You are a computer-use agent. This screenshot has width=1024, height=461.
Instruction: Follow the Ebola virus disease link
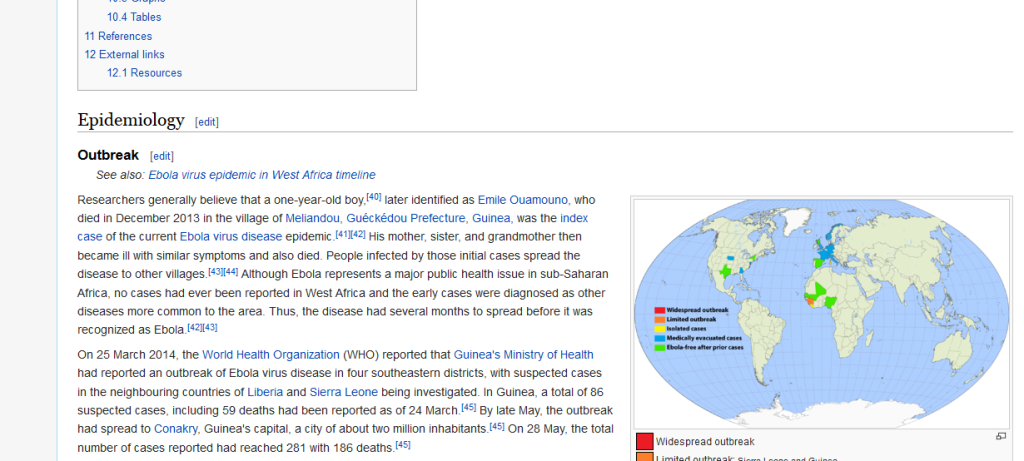coord(231,236)
